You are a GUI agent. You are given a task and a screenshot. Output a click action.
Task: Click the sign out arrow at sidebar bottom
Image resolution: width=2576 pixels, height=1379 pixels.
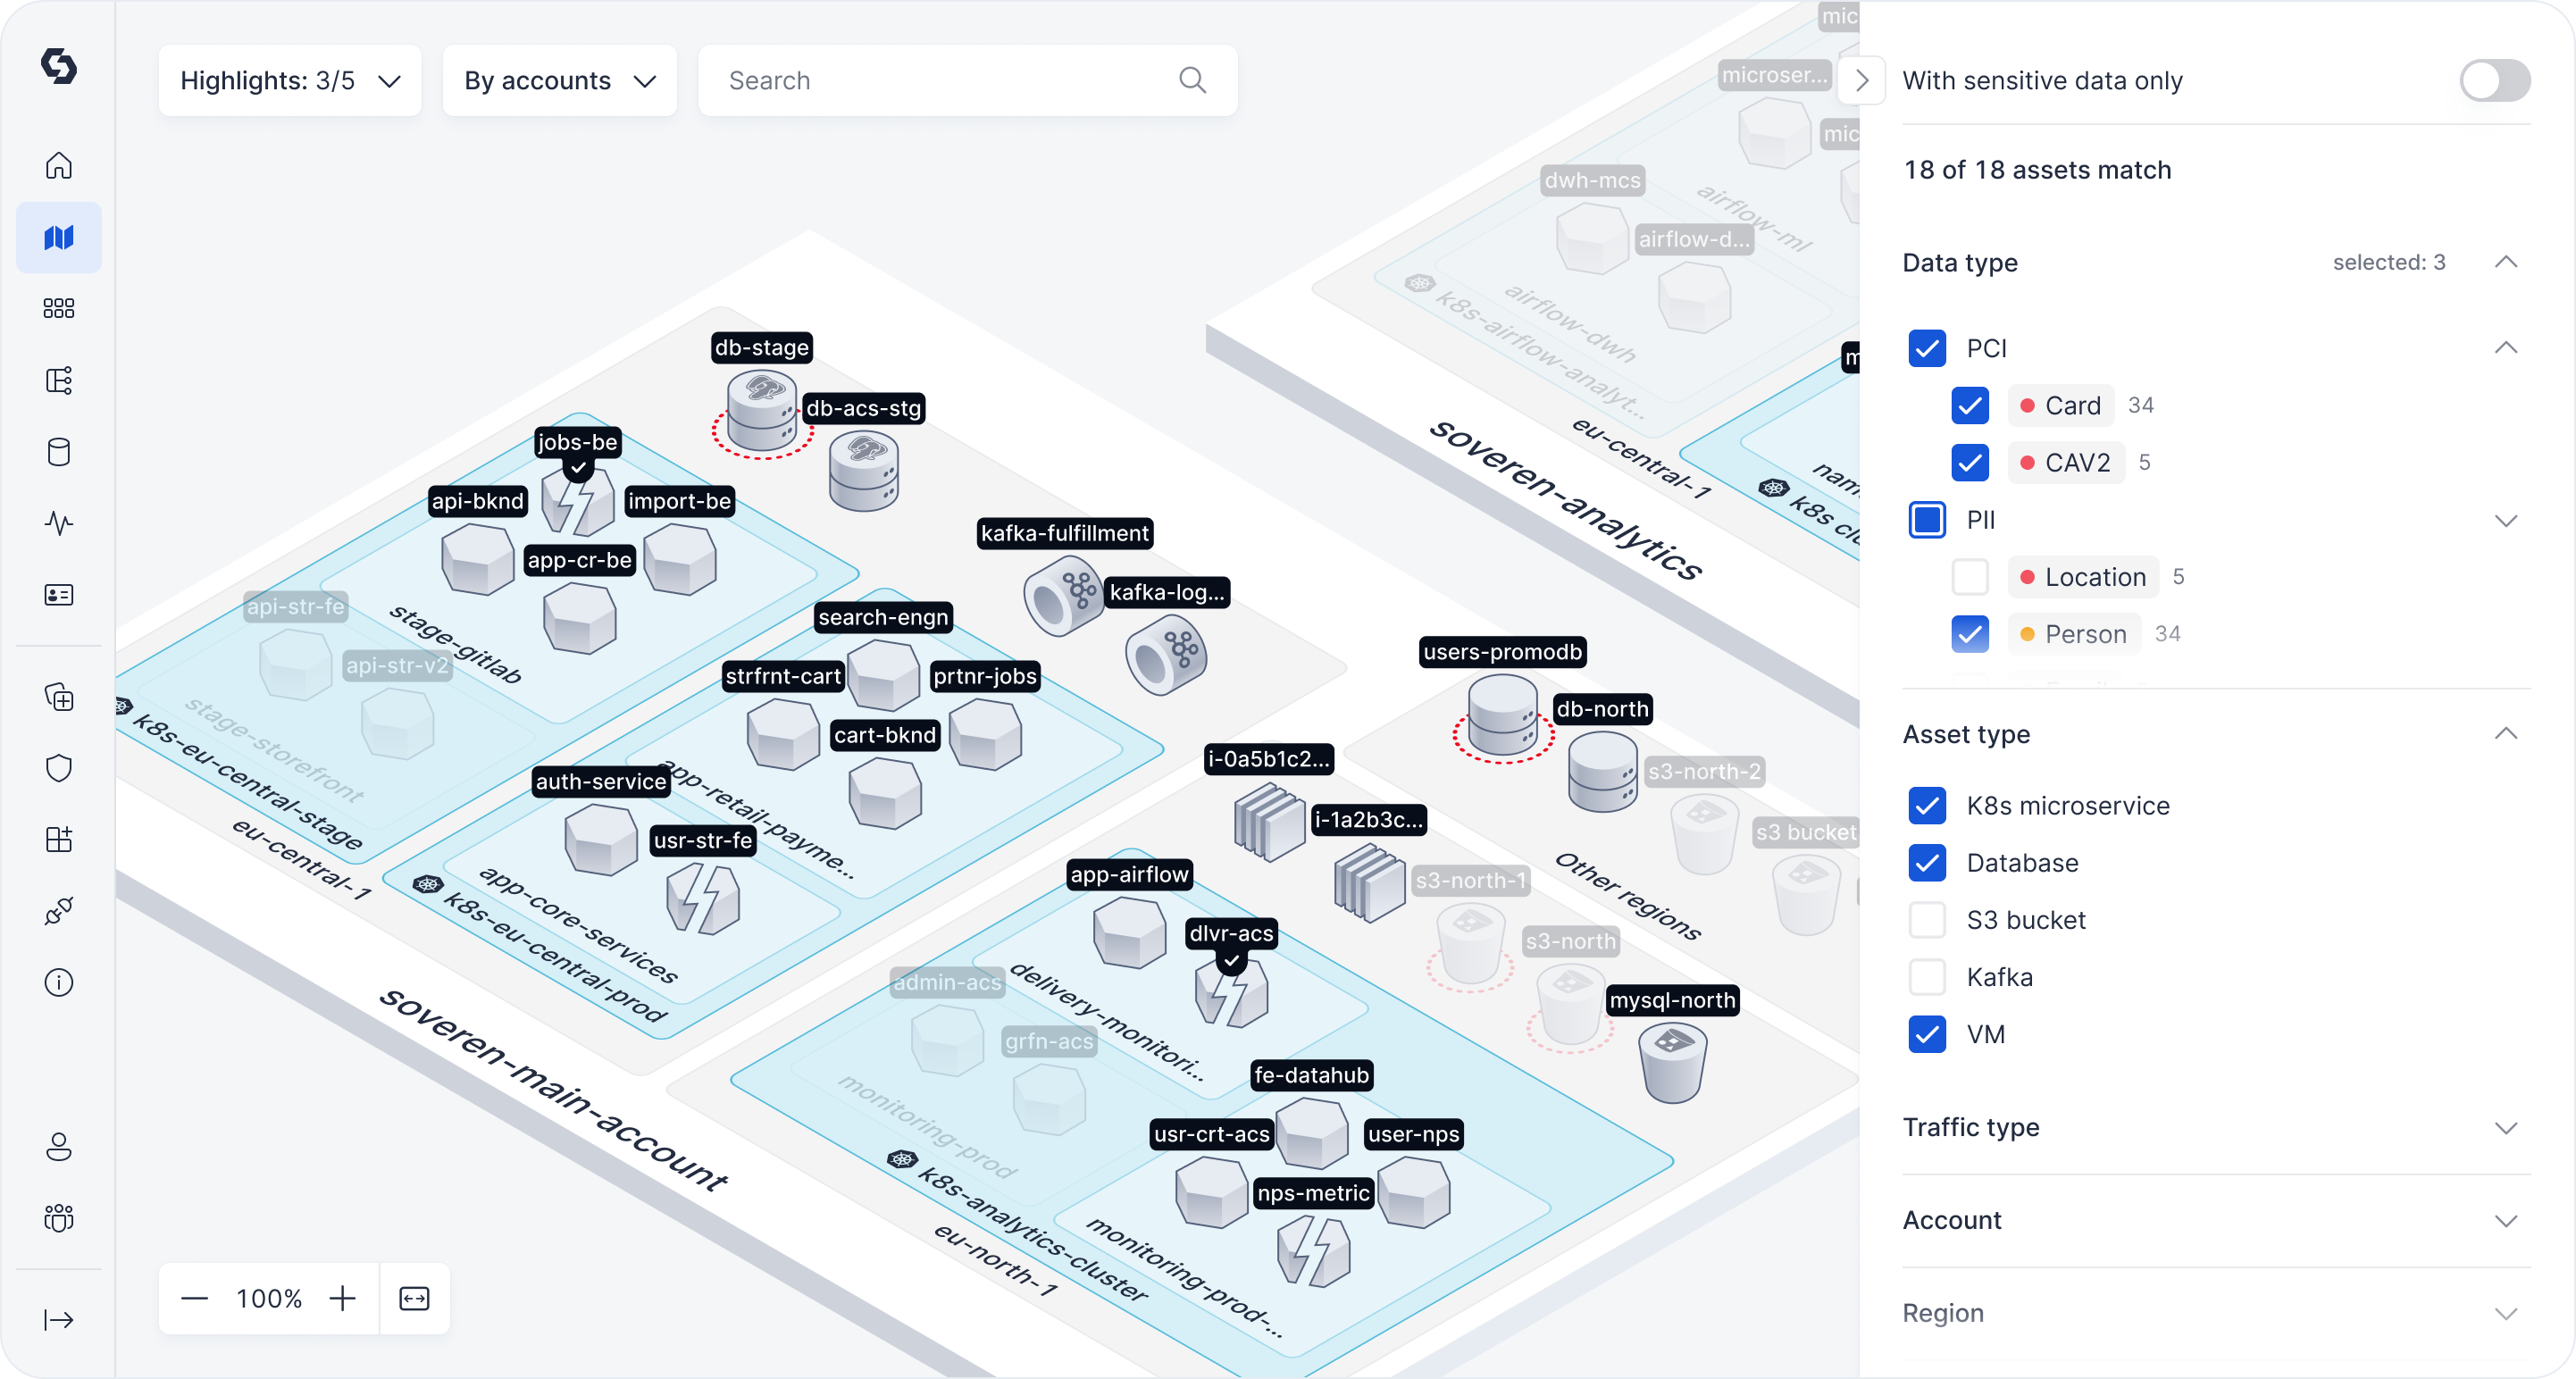tap(59, 1319)
